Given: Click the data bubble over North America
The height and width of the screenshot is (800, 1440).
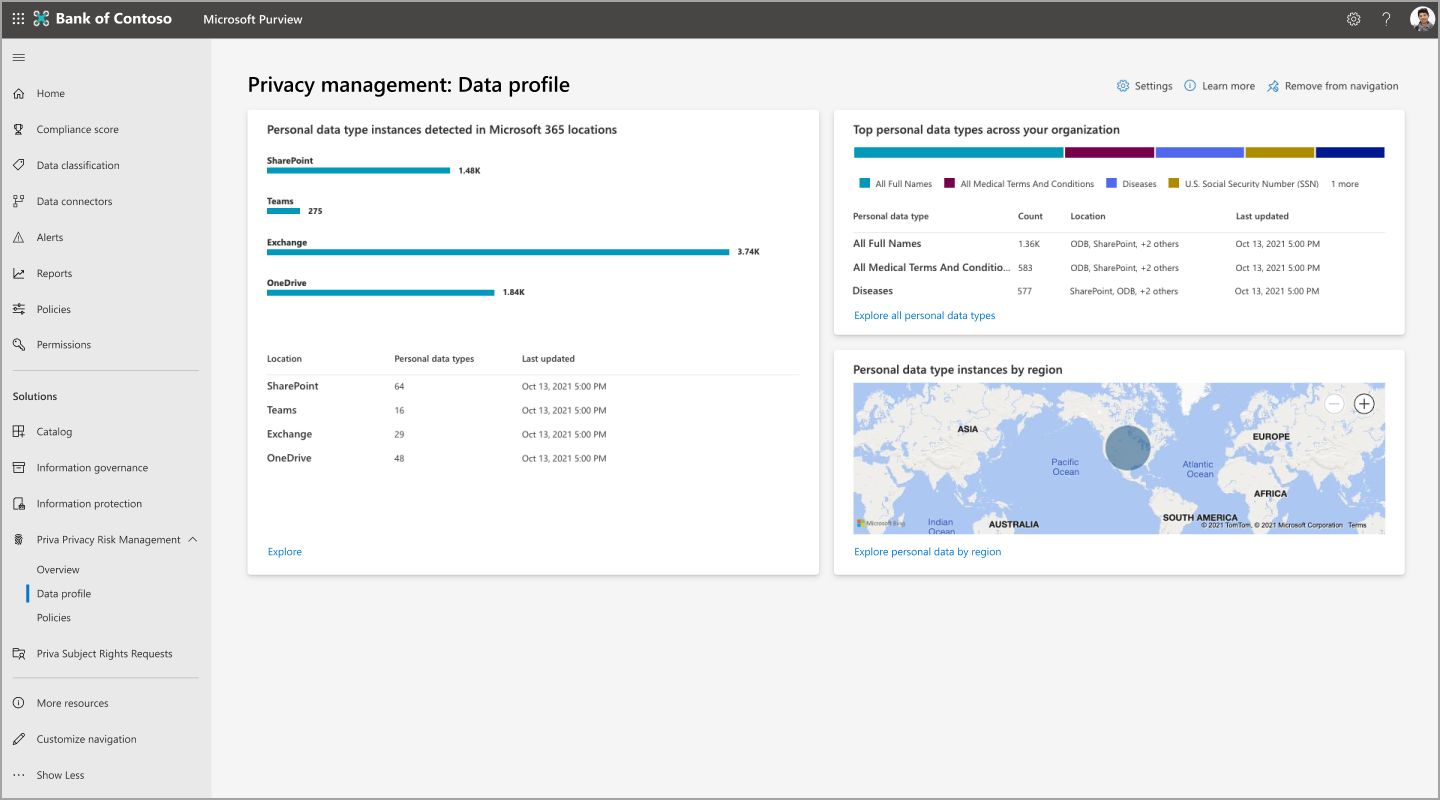Looking at the screenshot, I should point(1128,446).
